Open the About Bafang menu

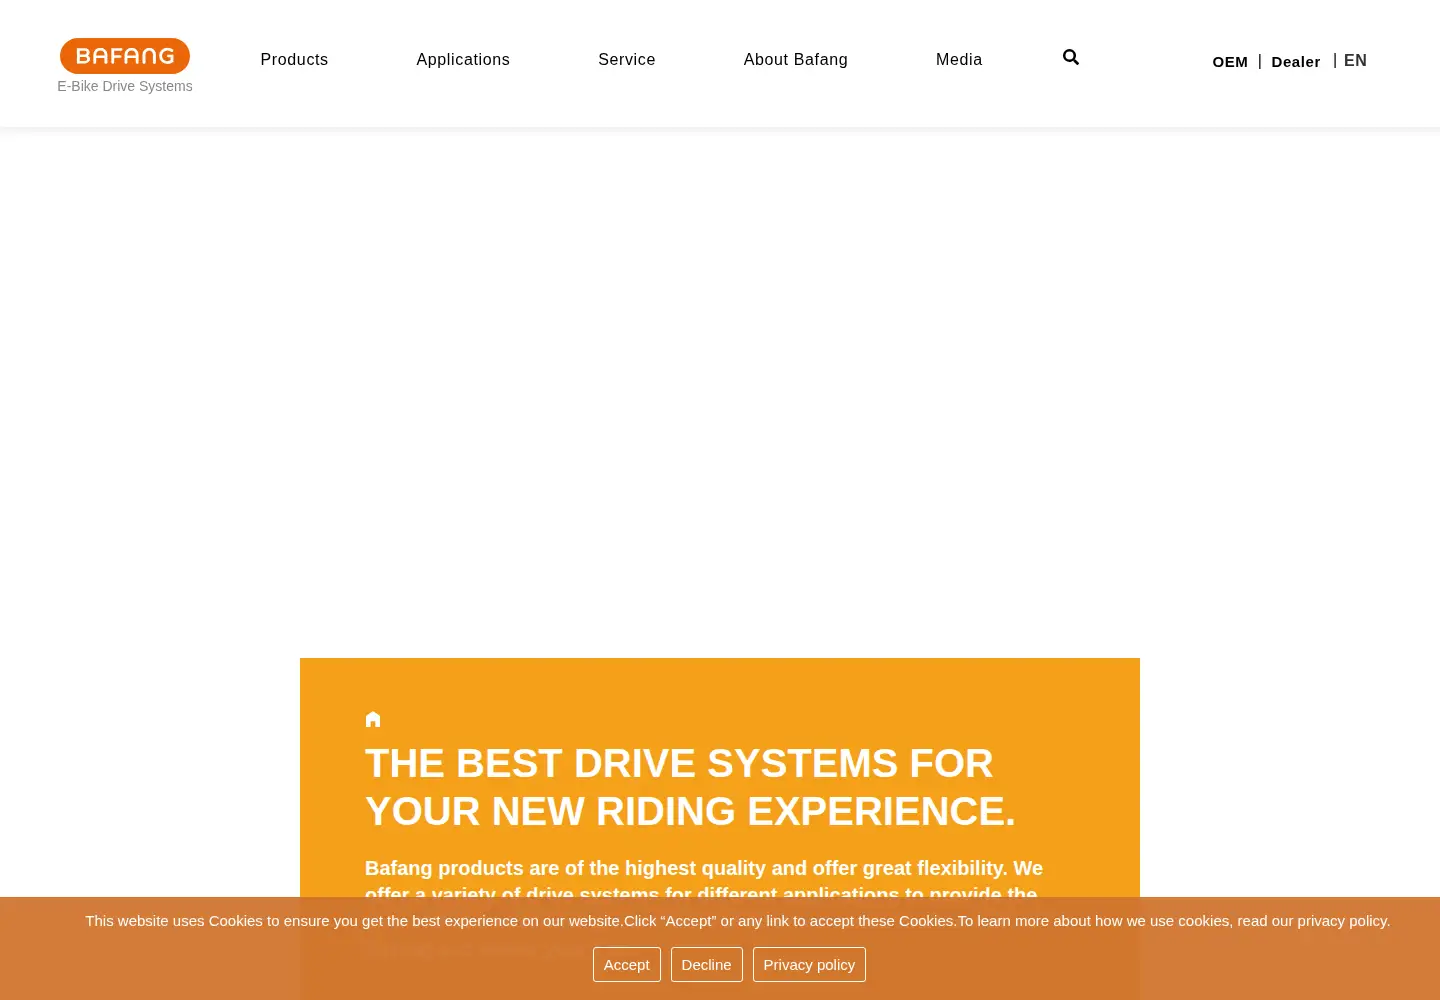click(x=796, y=60)
